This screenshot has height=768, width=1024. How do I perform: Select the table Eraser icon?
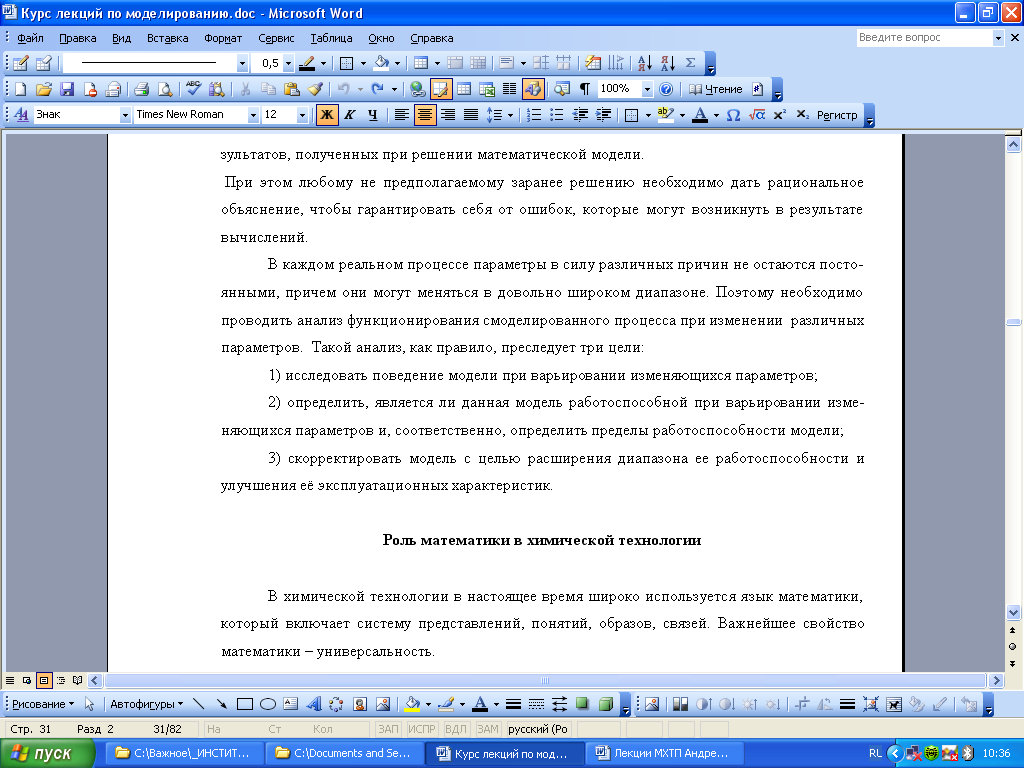tap(44, 63)
